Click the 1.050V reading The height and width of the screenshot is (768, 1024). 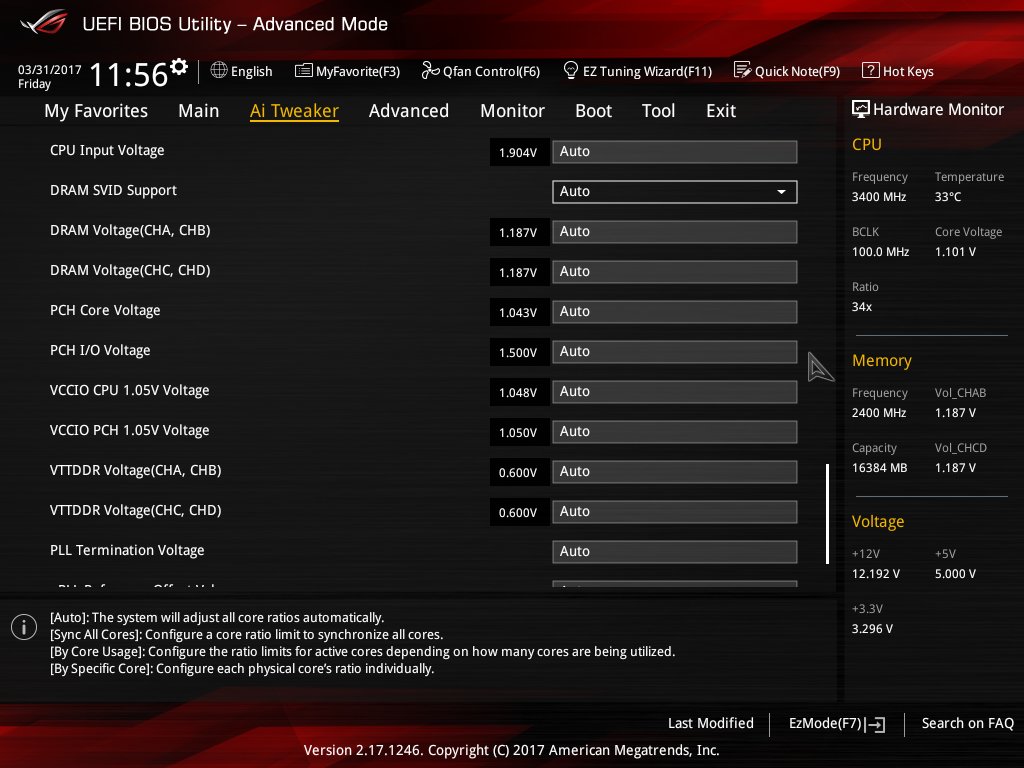(x=518, y=432)
